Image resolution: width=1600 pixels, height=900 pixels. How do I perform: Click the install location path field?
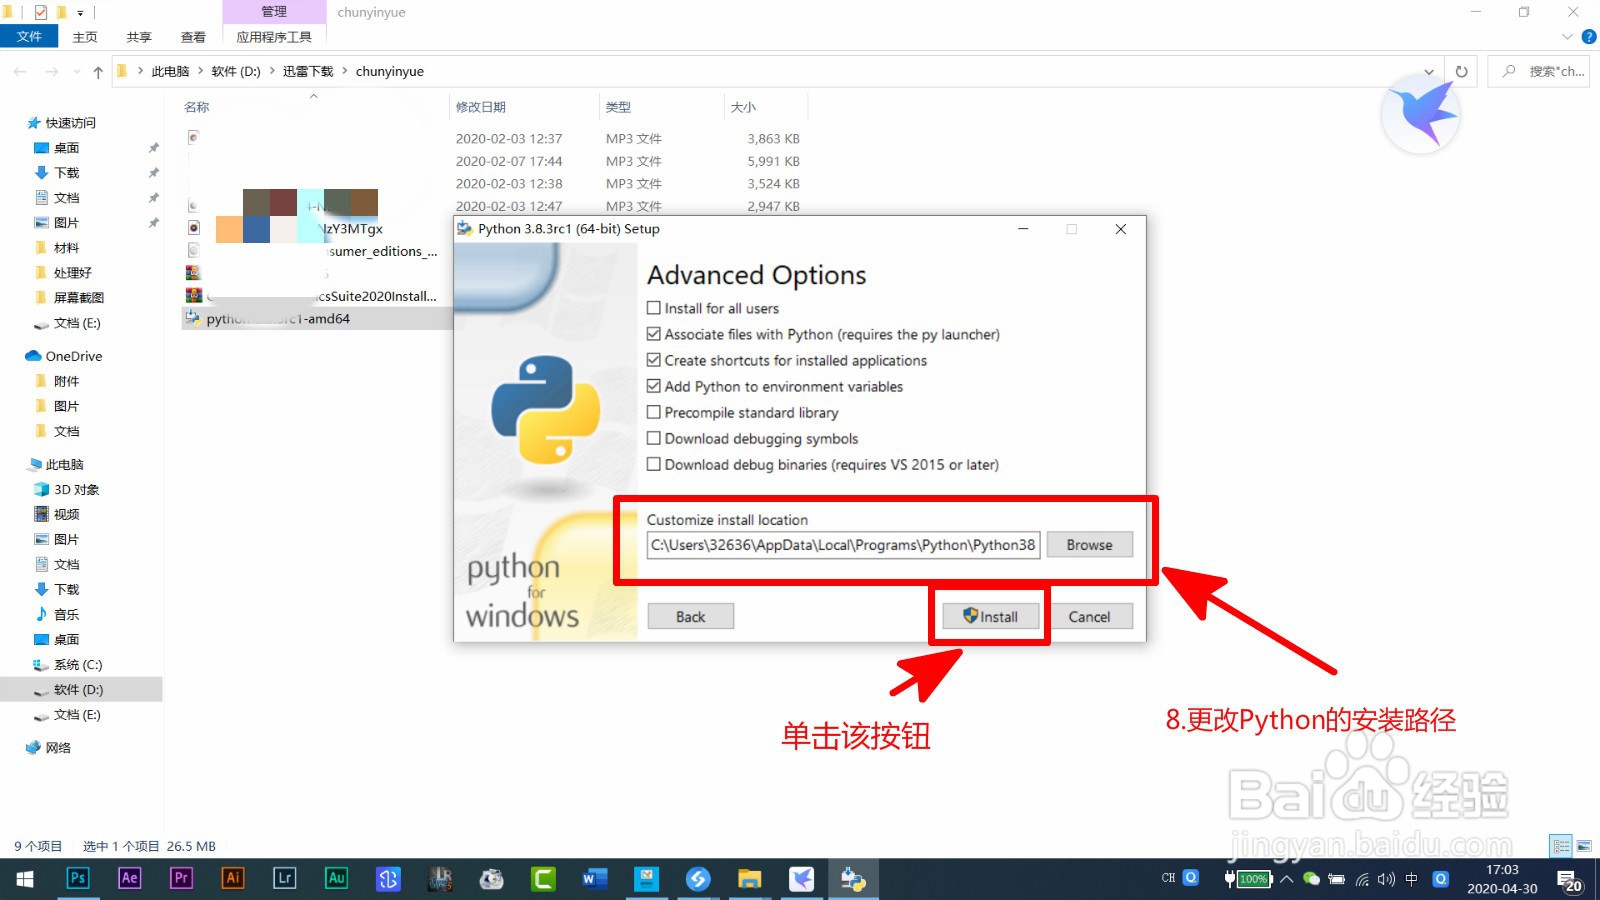(843, 545)
